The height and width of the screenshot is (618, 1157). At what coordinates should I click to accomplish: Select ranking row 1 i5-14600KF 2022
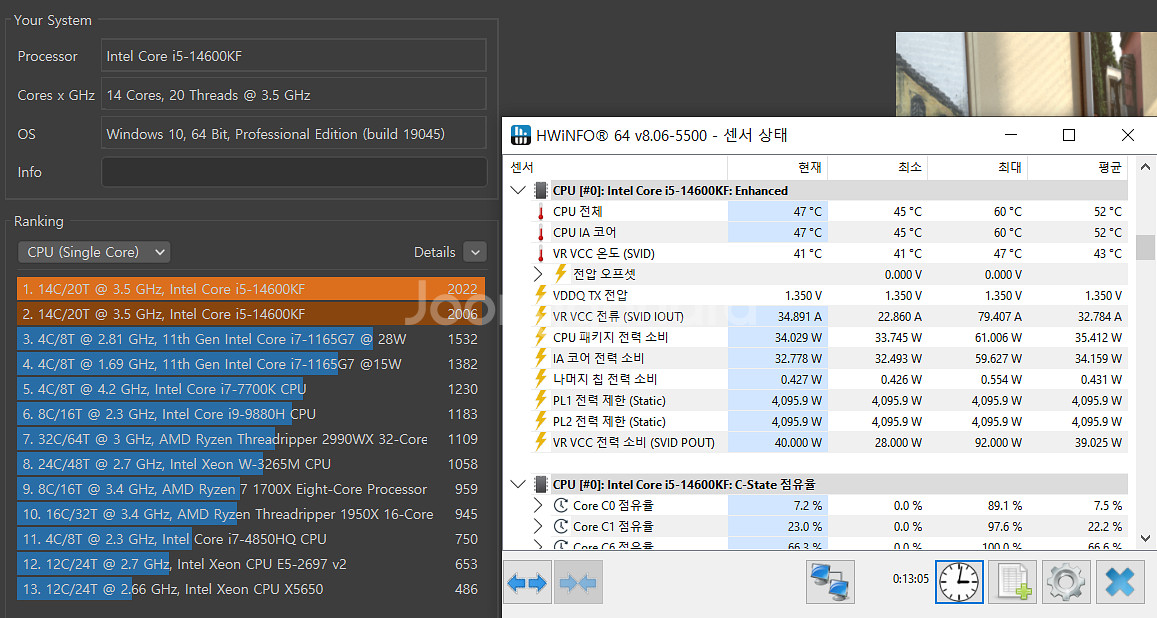point(251,289)
